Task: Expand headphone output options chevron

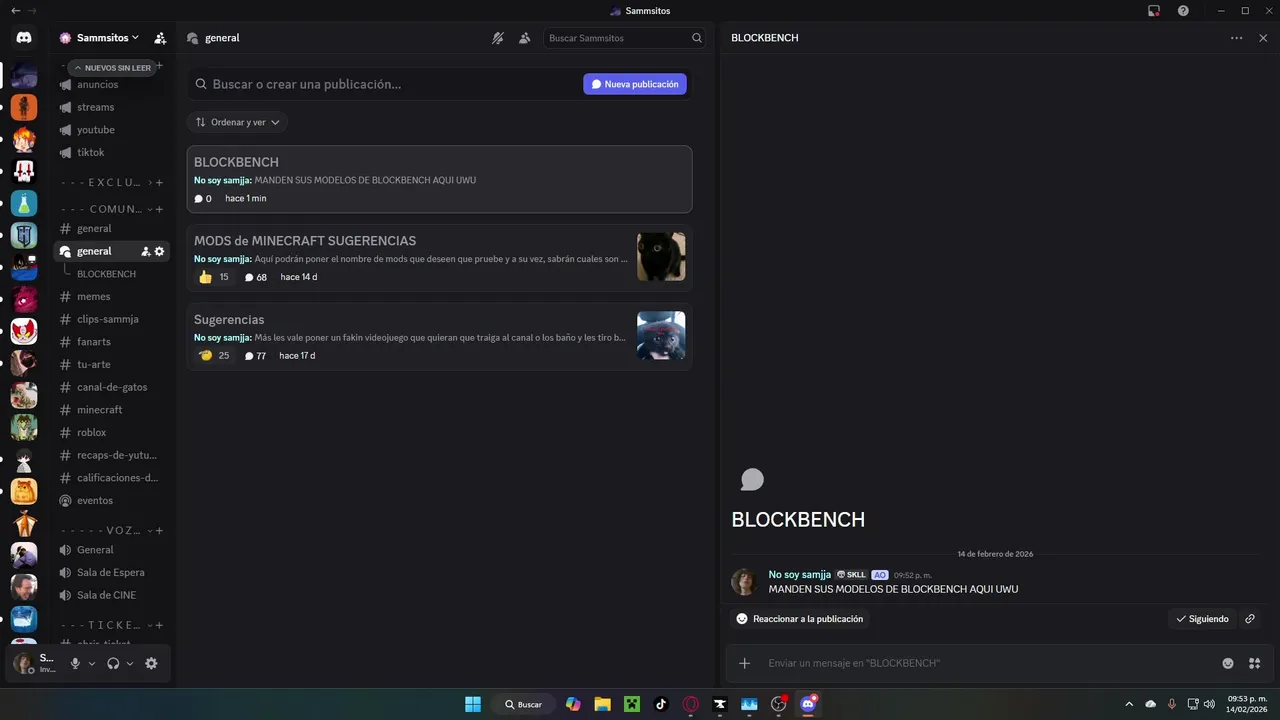Action: 130,663
